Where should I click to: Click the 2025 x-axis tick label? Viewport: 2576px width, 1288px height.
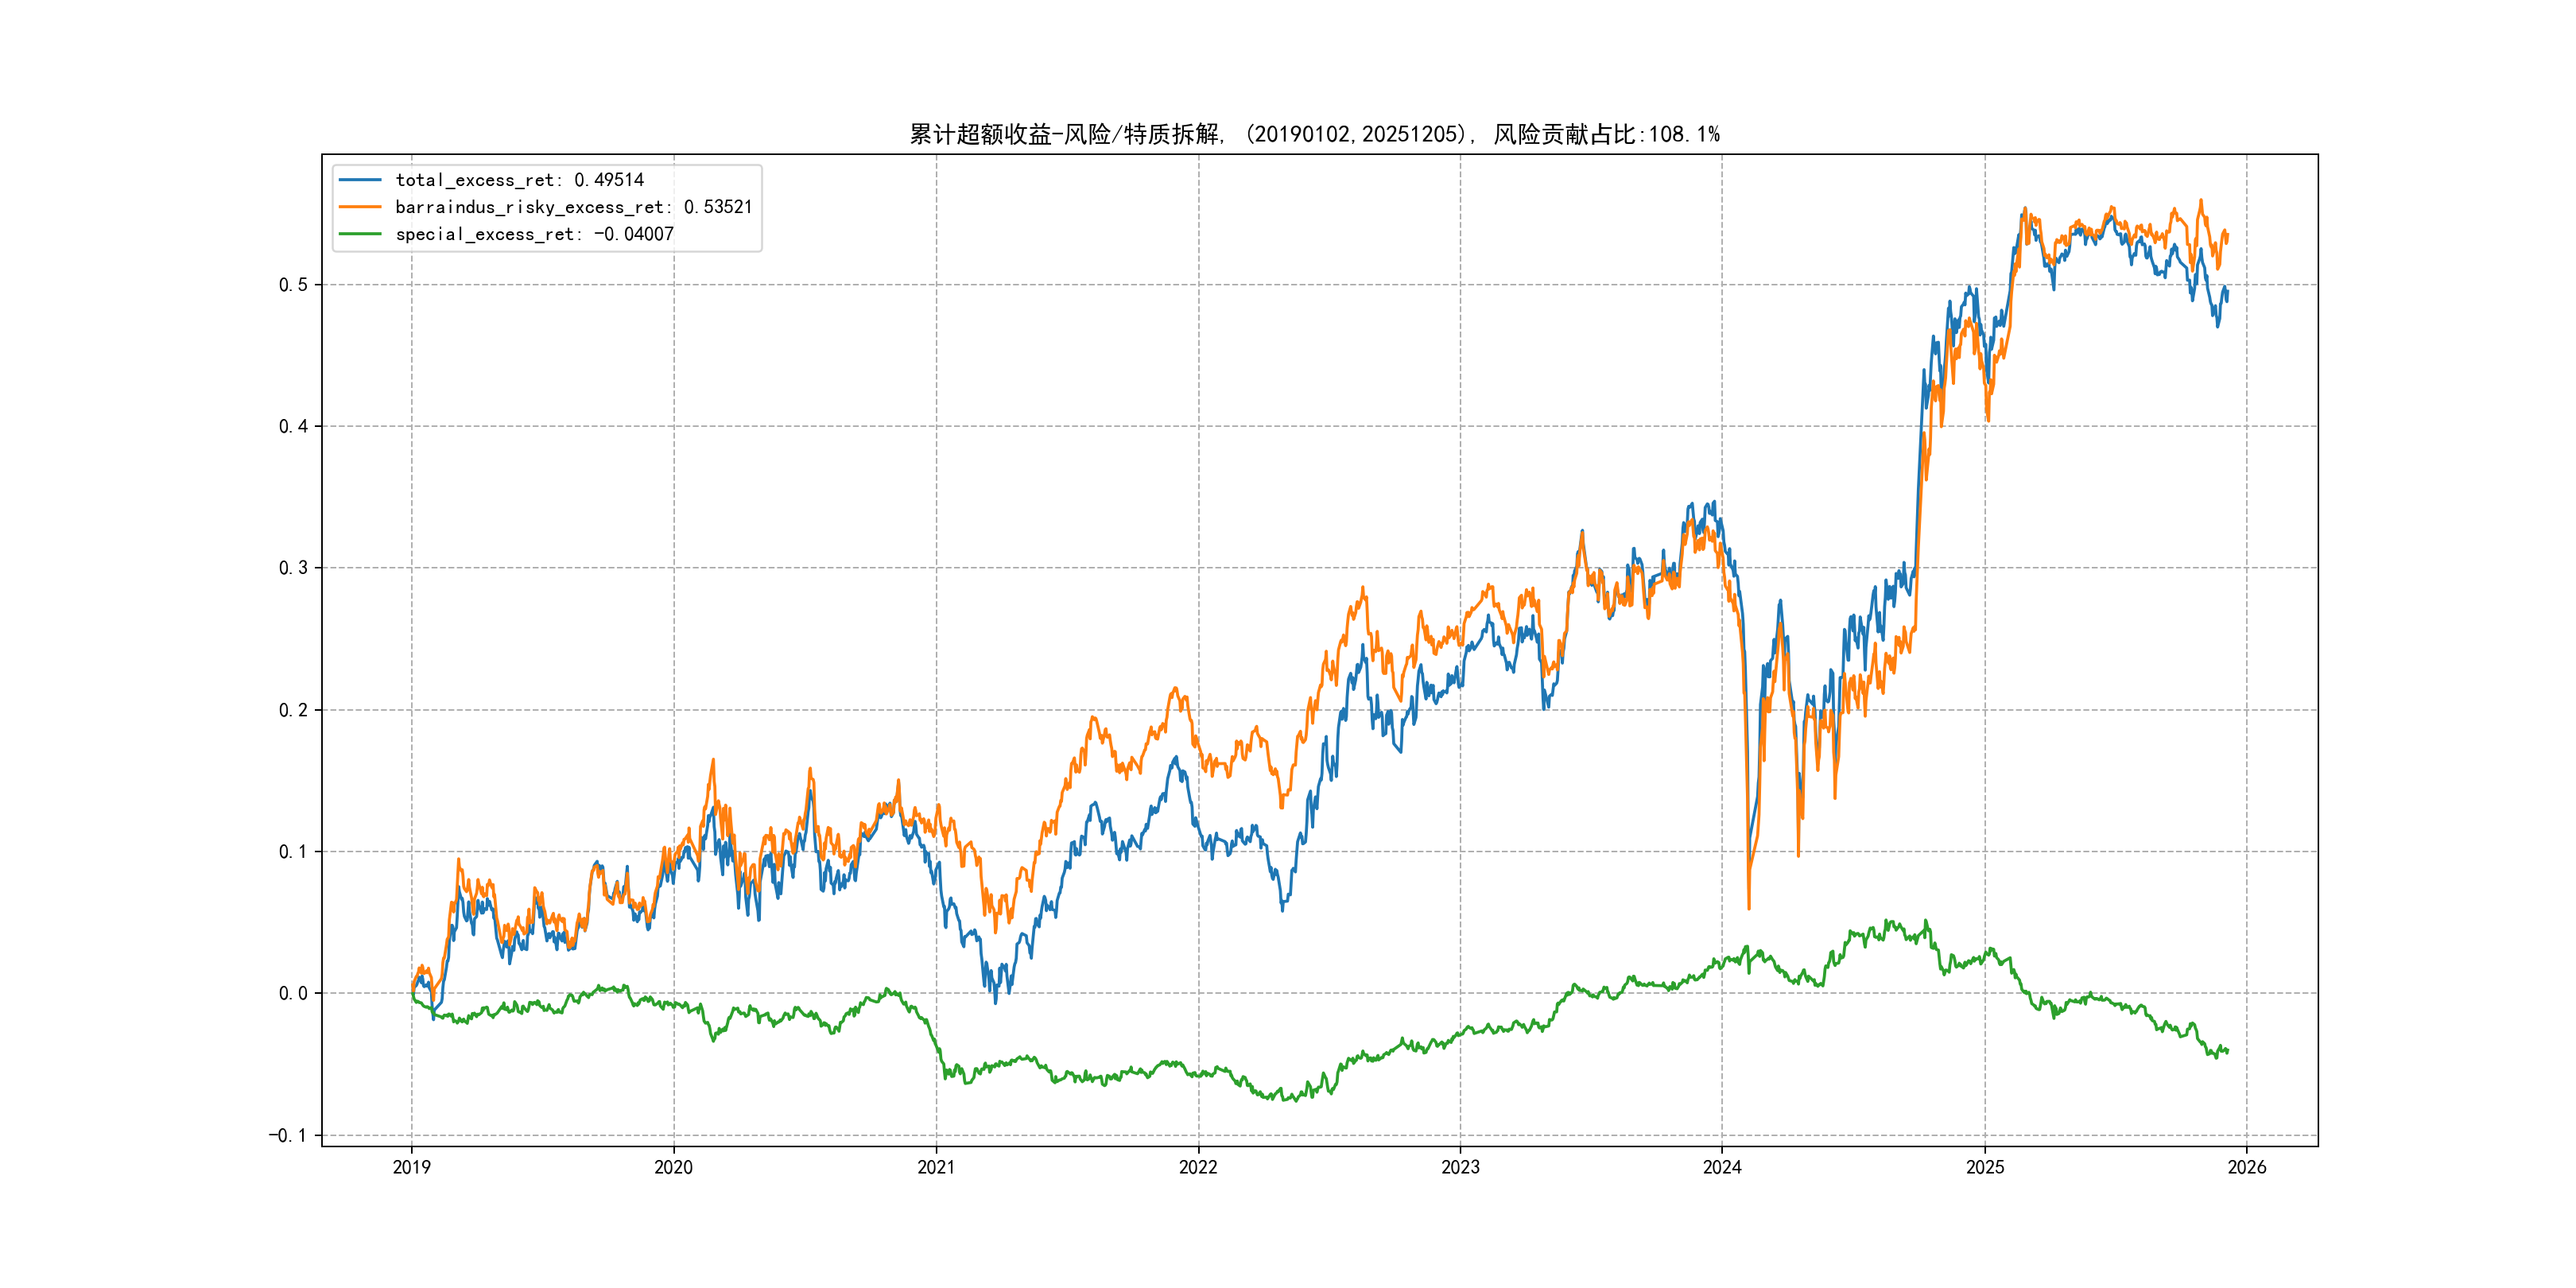tap(1985, 1167)
